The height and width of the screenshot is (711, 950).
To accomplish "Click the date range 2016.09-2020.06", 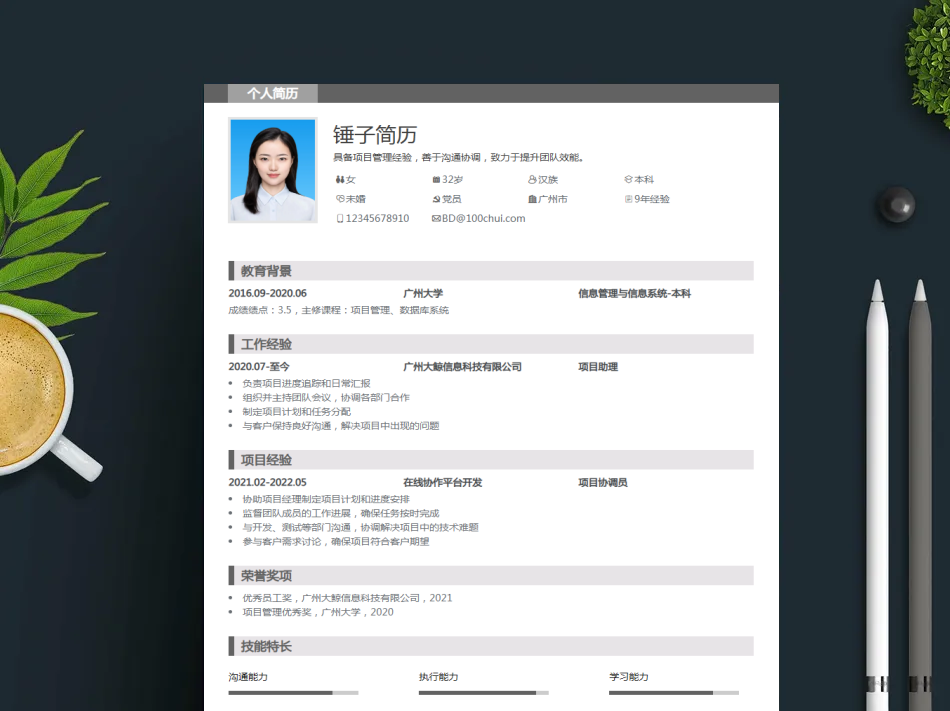I will click(267, 293).
